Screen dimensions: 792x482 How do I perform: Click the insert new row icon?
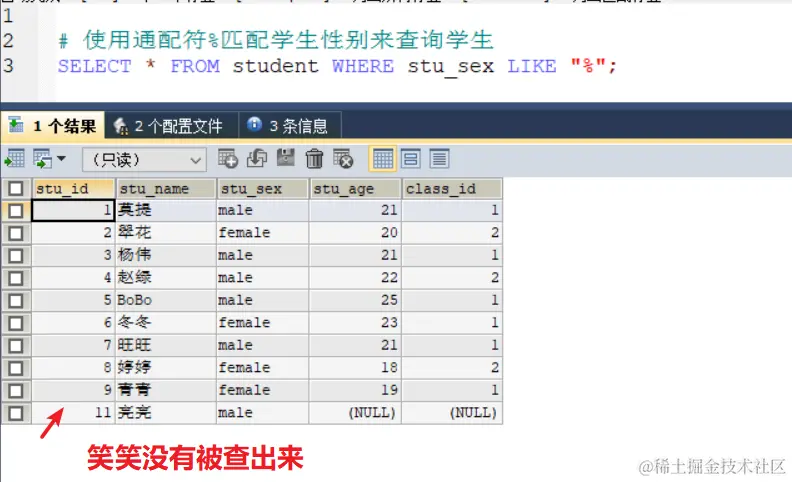click(x=228, y=159)
